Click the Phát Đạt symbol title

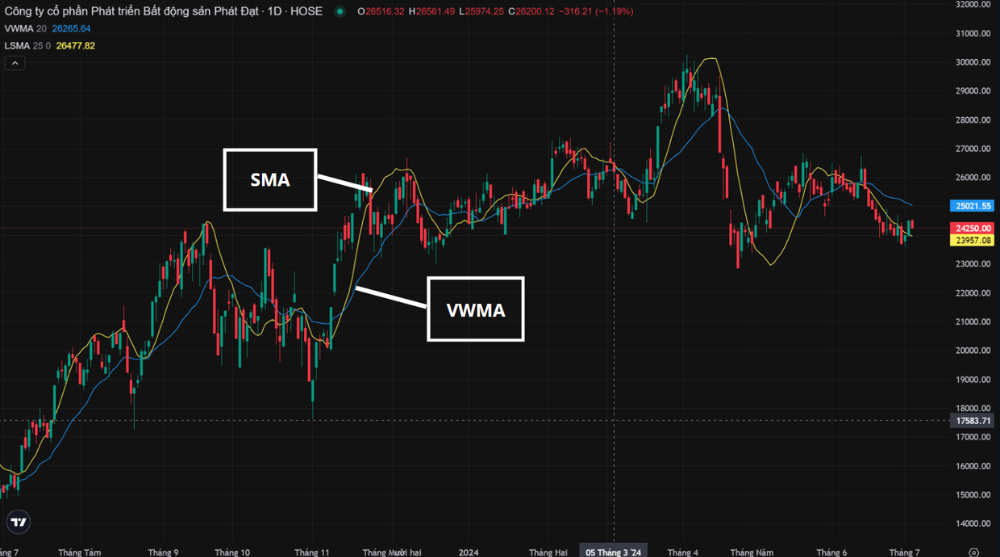[150, 12]
